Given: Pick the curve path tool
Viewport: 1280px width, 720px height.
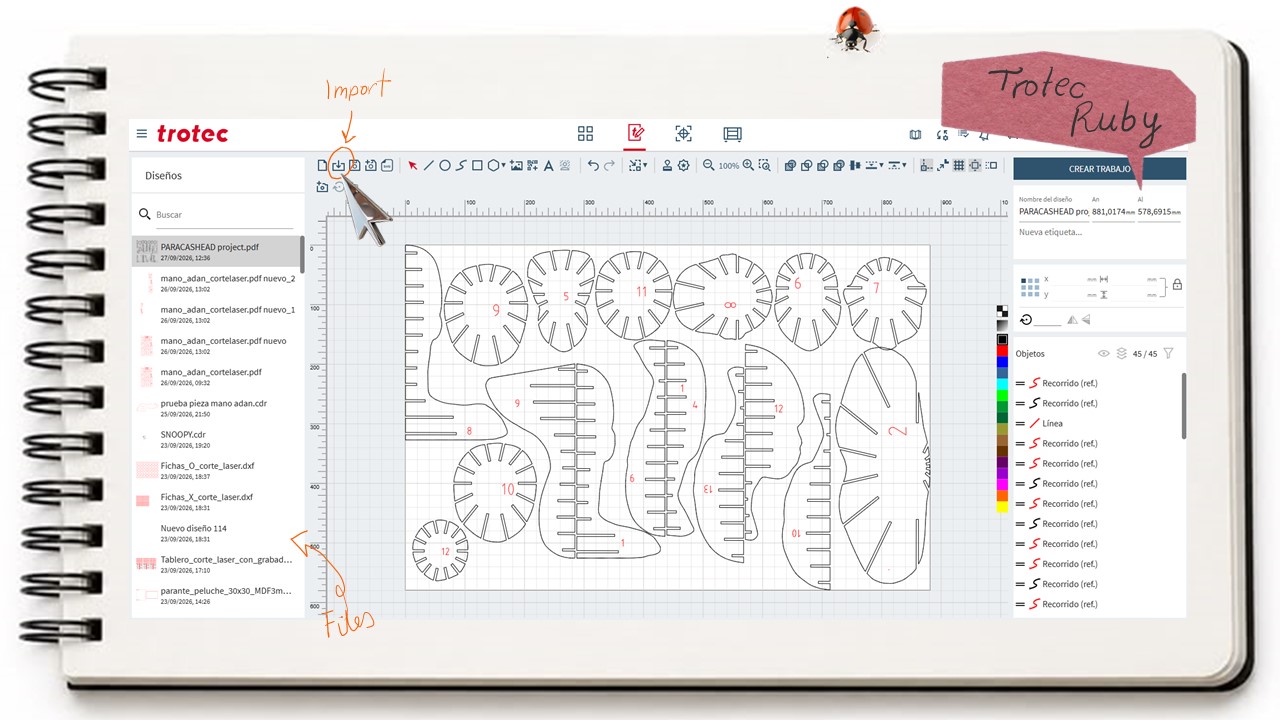Looking at the screenshot, I should pos(461,165).
